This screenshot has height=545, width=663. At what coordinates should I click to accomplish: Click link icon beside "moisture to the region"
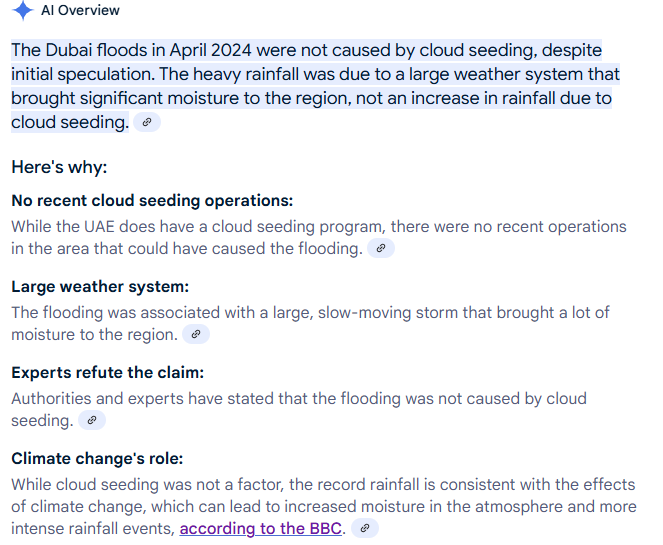(x=196, y=334)
